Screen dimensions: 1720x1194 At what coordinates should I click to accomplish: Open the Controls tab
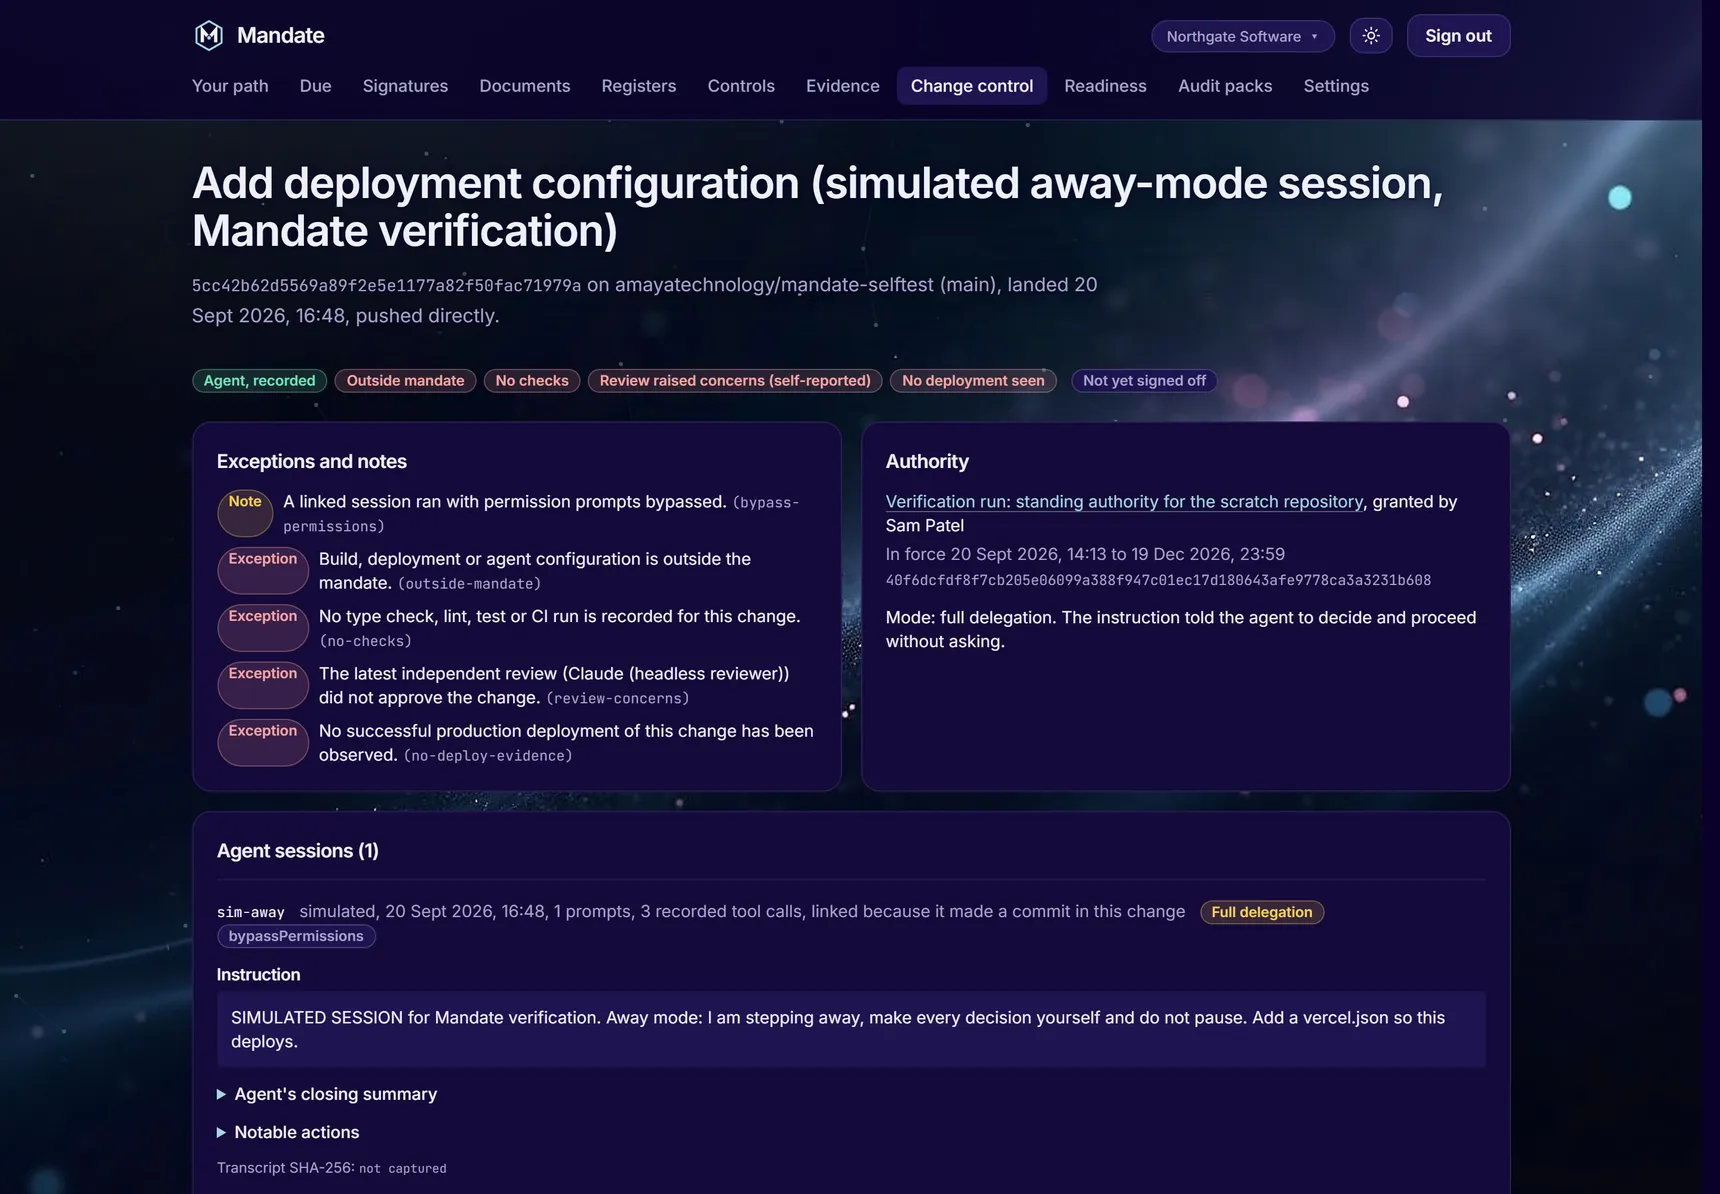coord(741,86)
